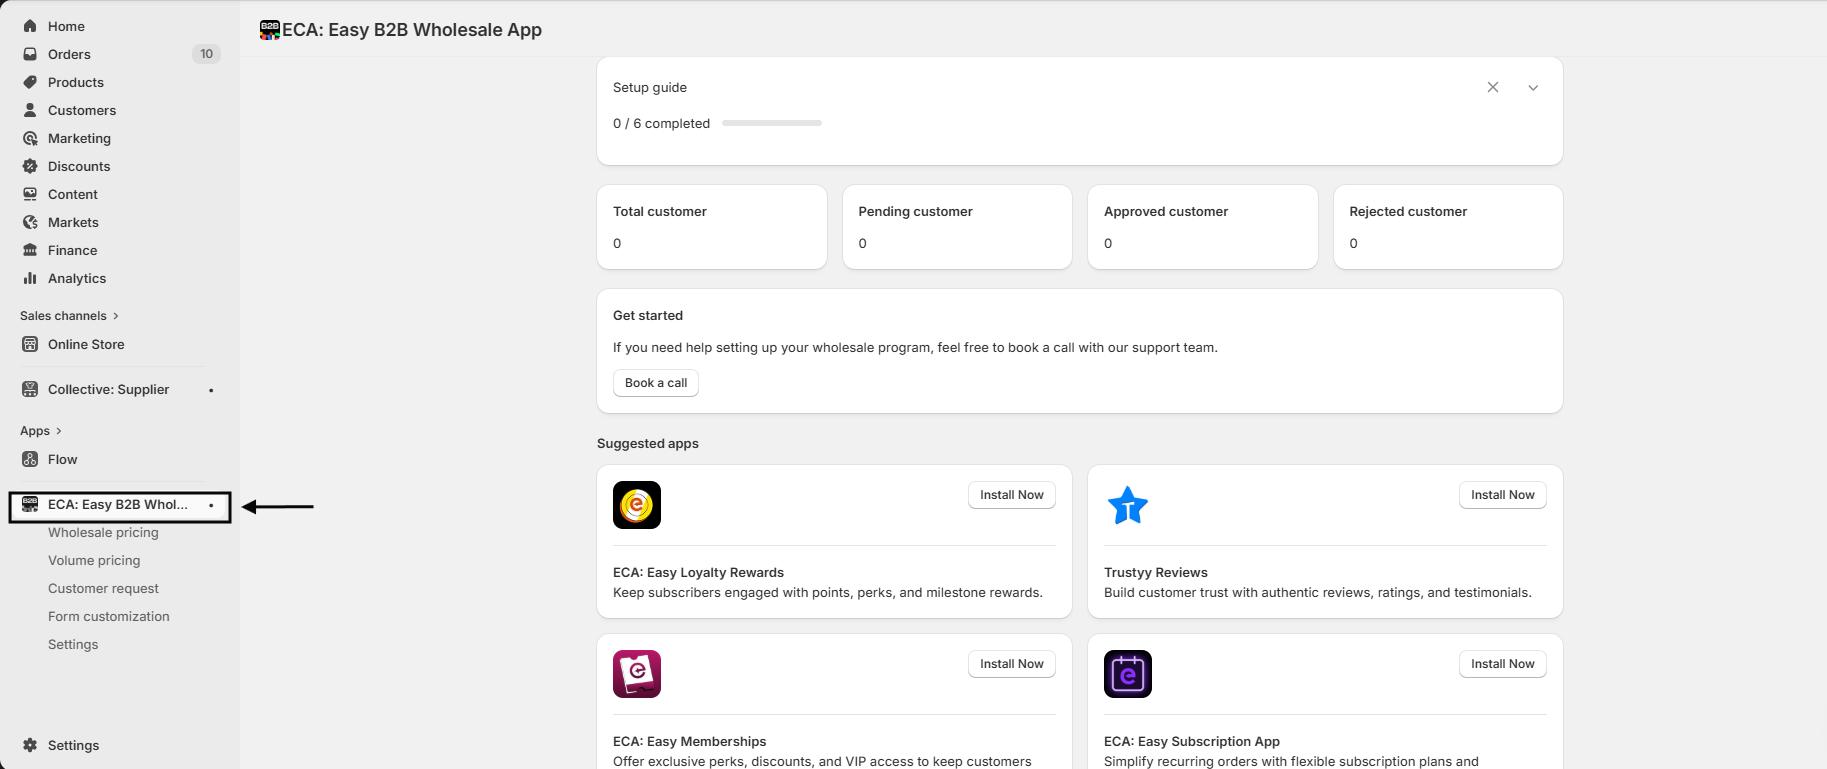Image resolution: width=1827 pixels, height=769 pixels.
Task: Click the Trustyy Reviews star icon
Action: (1128, 505)
